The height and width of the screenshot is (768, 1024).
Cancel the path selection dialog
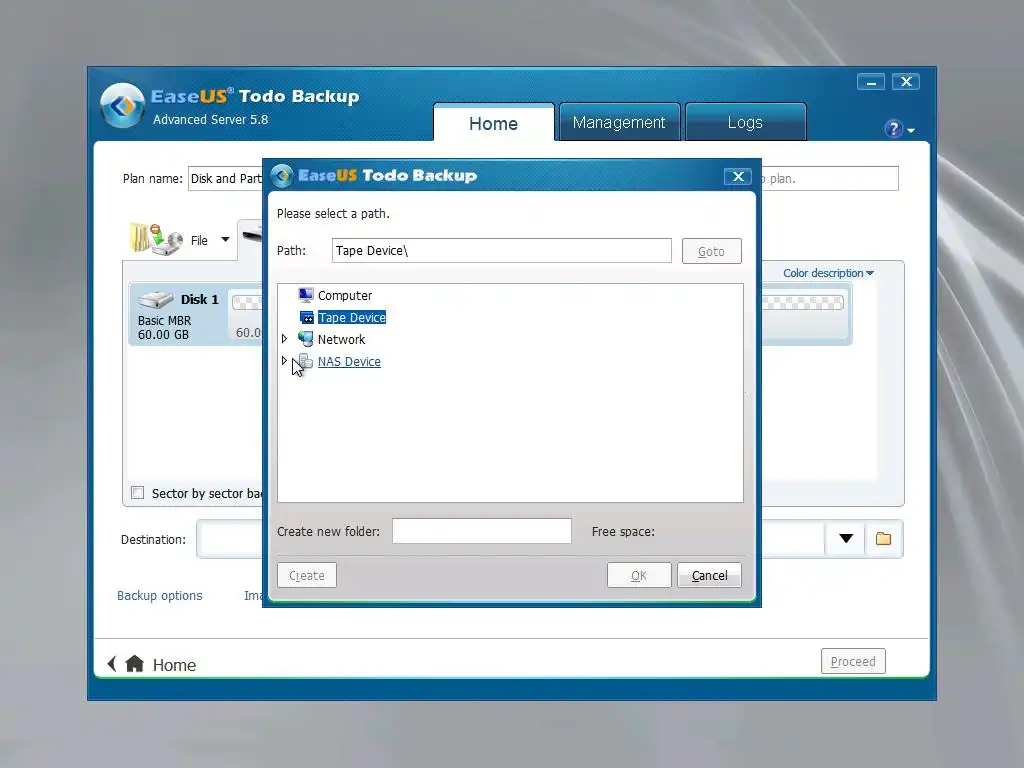[709, 575]
